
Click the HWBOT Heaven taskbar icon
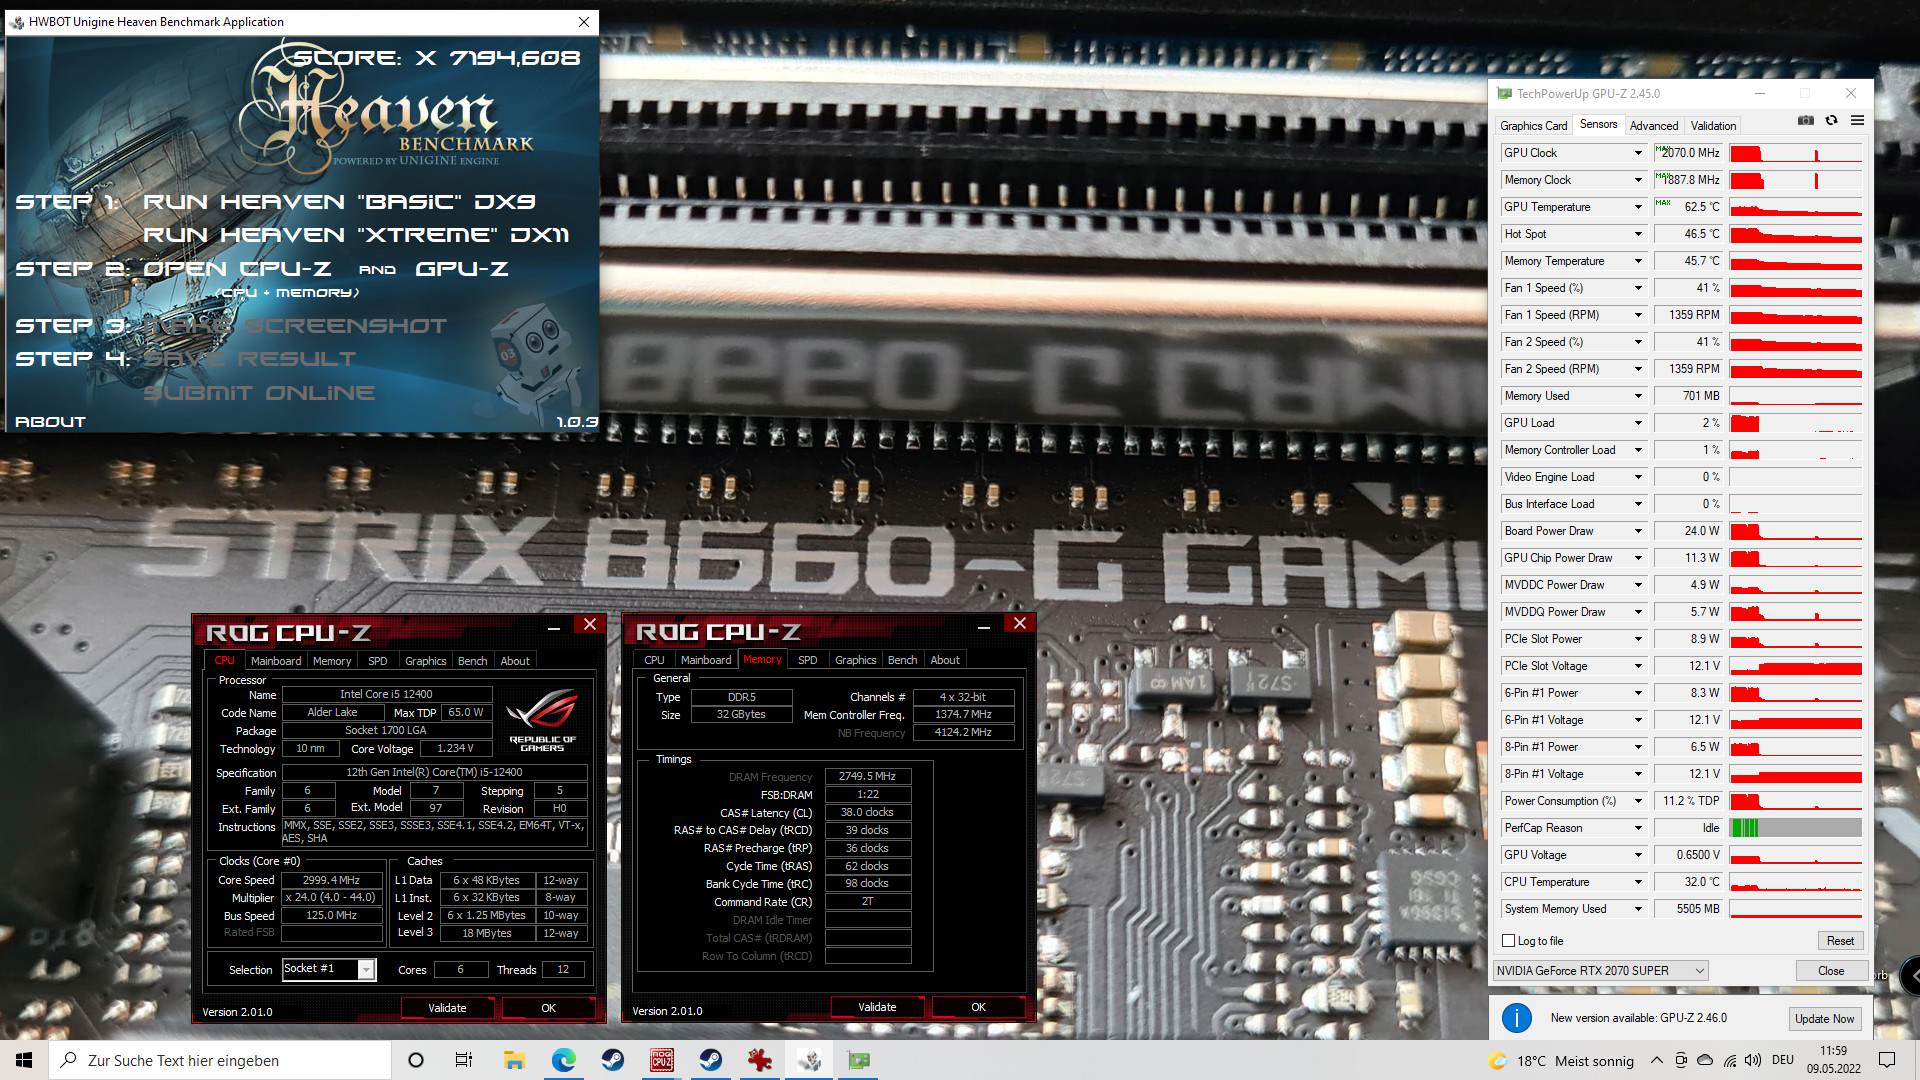809,1060
